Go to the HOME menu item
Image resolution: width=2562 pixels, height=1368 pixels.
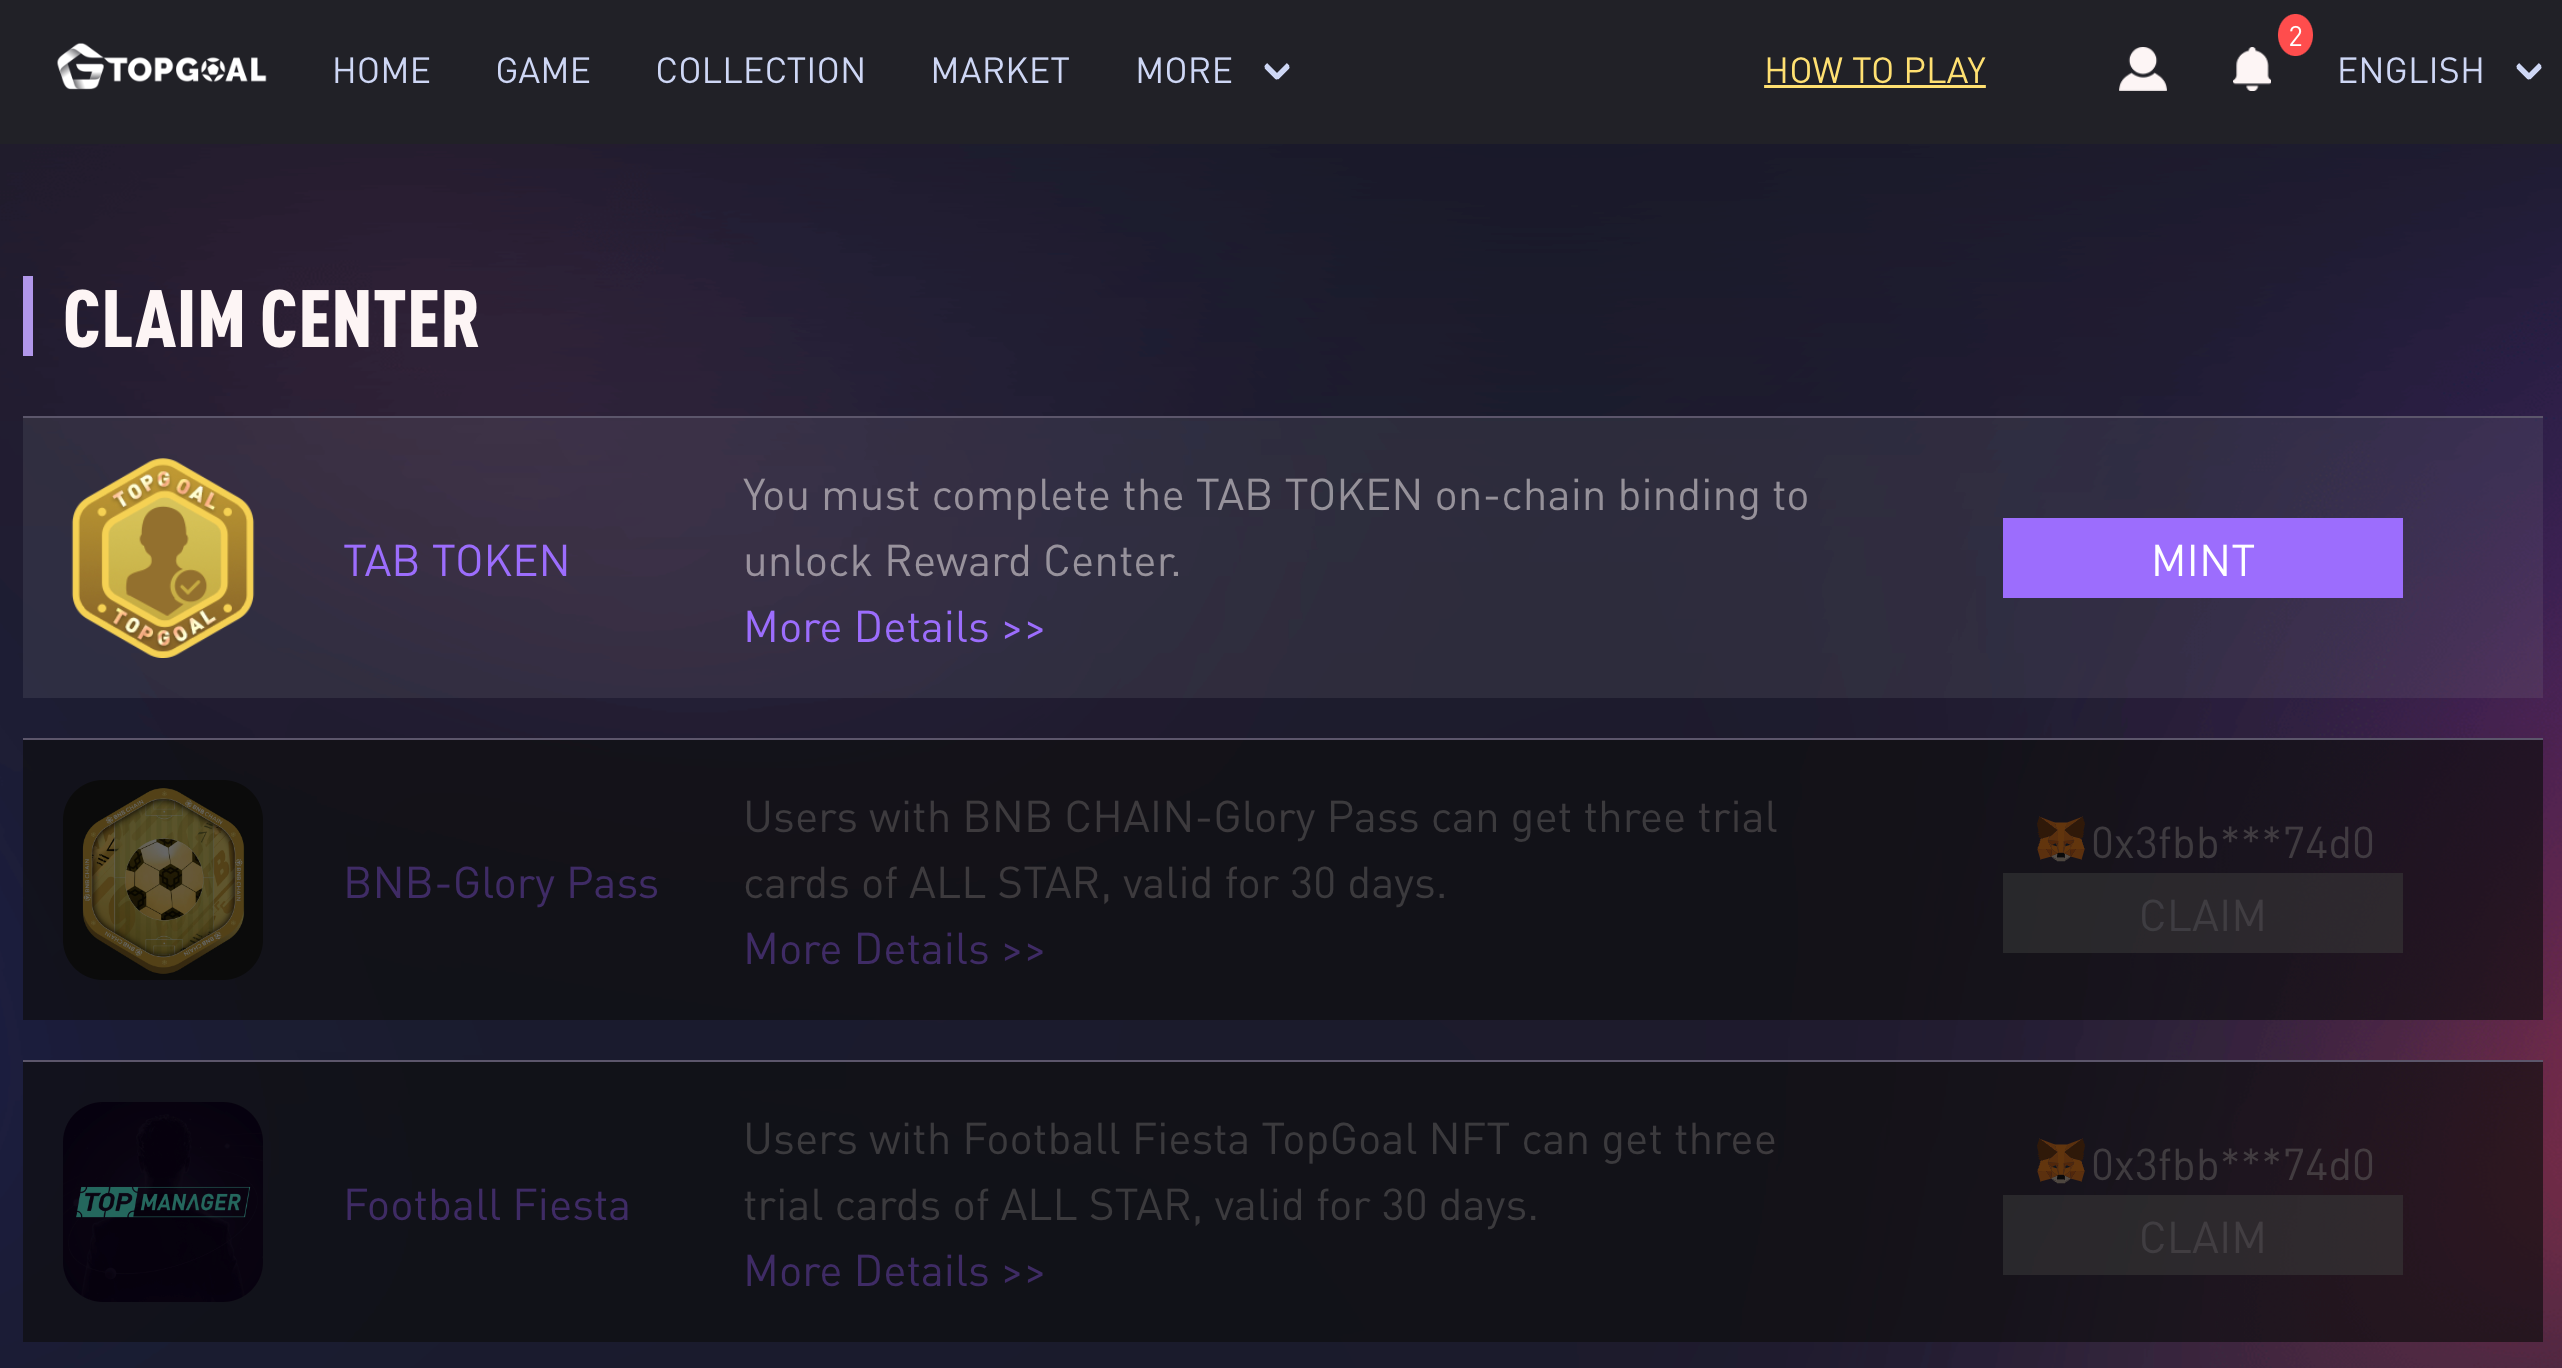click(381, 71)
